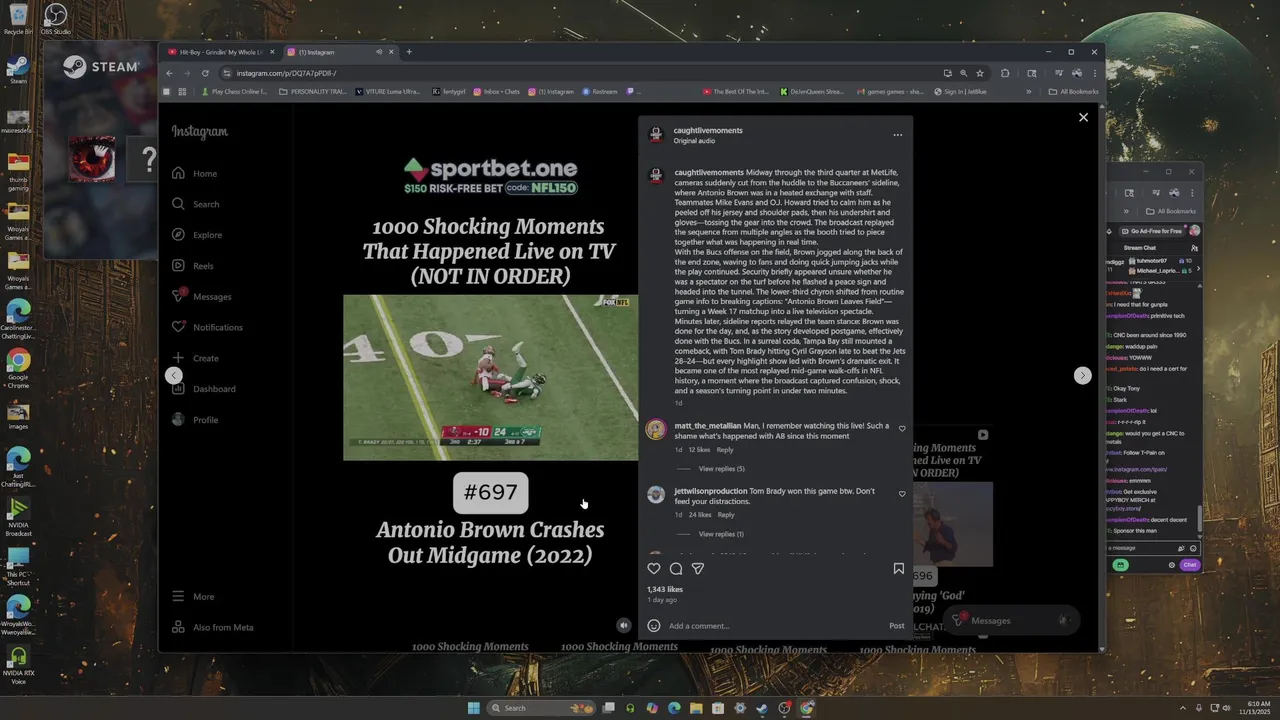Click the Add a comment field
The image size is (1280, 720).
click(x=775, y=626)
